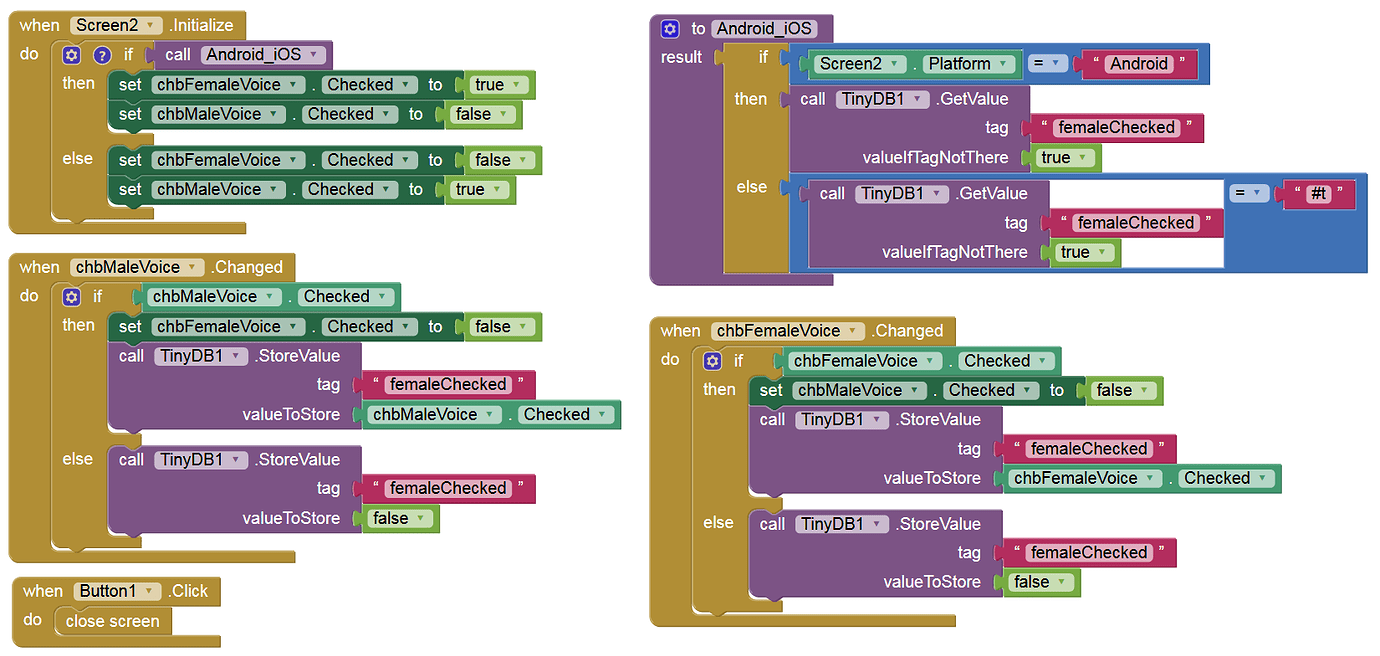
Task: Open the call Android_iOS procedure dropdown
Action: pyautogui.click(x=314, y=55)
